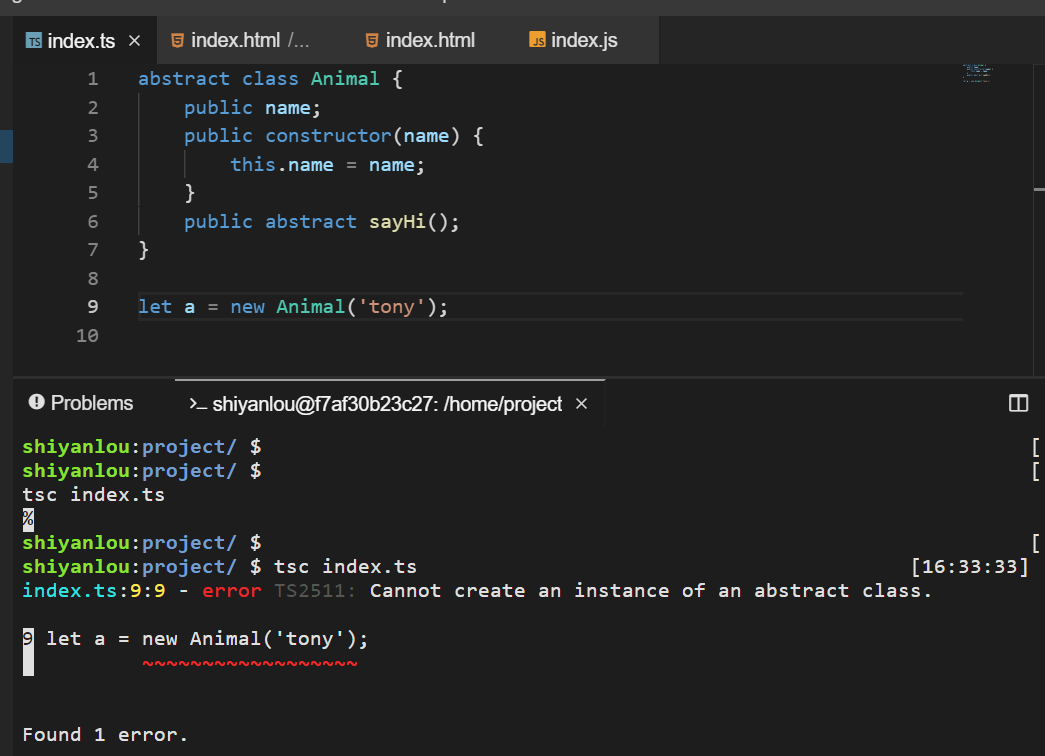The width and height of the screenshot is (1045, 756).
Task: Click line number 9 in the gutter
Action: pyautogui.click(x=93, y=307)
